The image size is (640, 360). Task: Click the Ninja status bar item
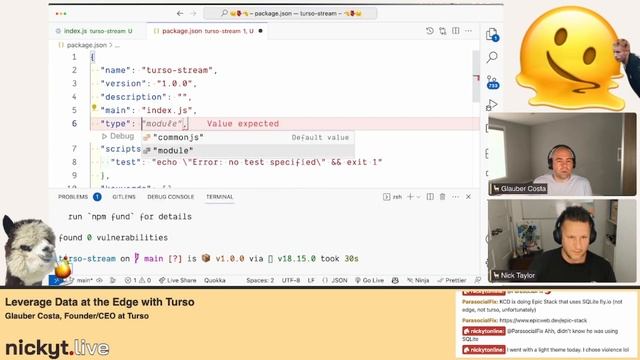(418, 280)
